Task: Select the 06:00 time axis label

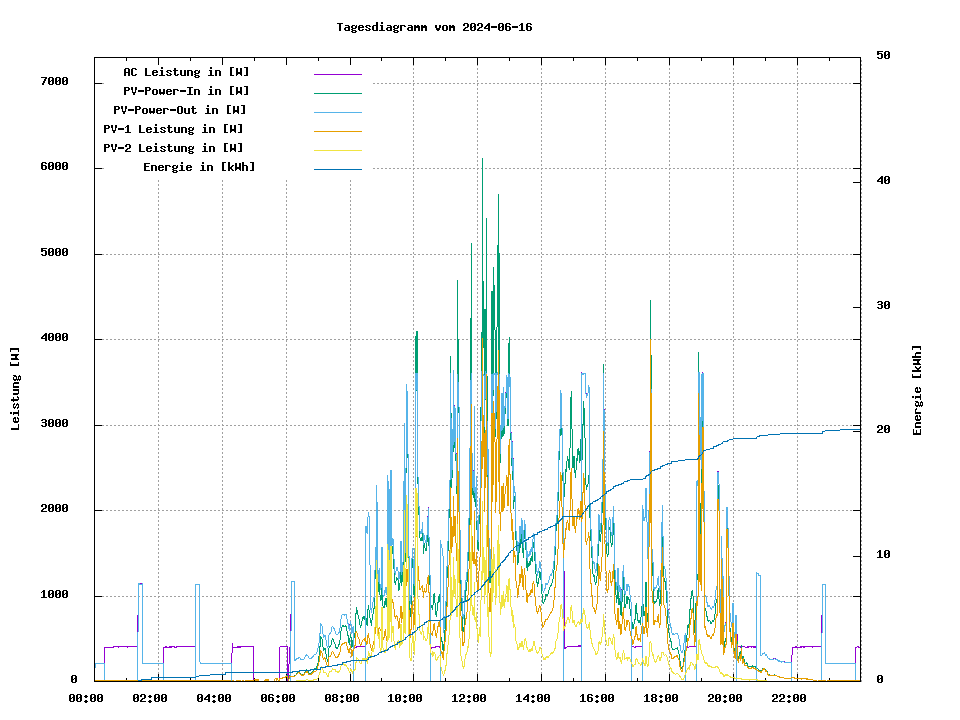Action: click(277, 698)
